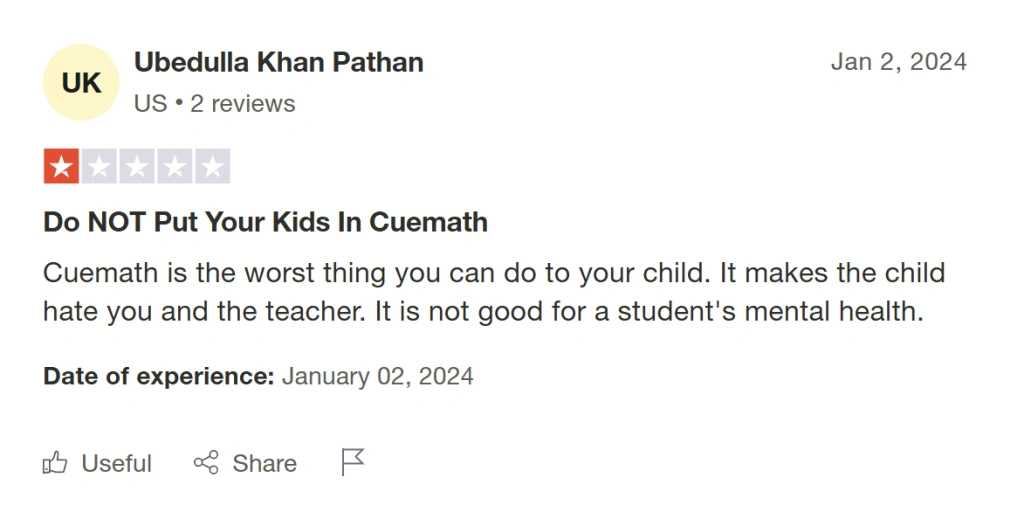The width and height of the screenshot is (1024, 505).
Task: Click the Jan 2, 2024 review date
Action: tap(898, 62)
